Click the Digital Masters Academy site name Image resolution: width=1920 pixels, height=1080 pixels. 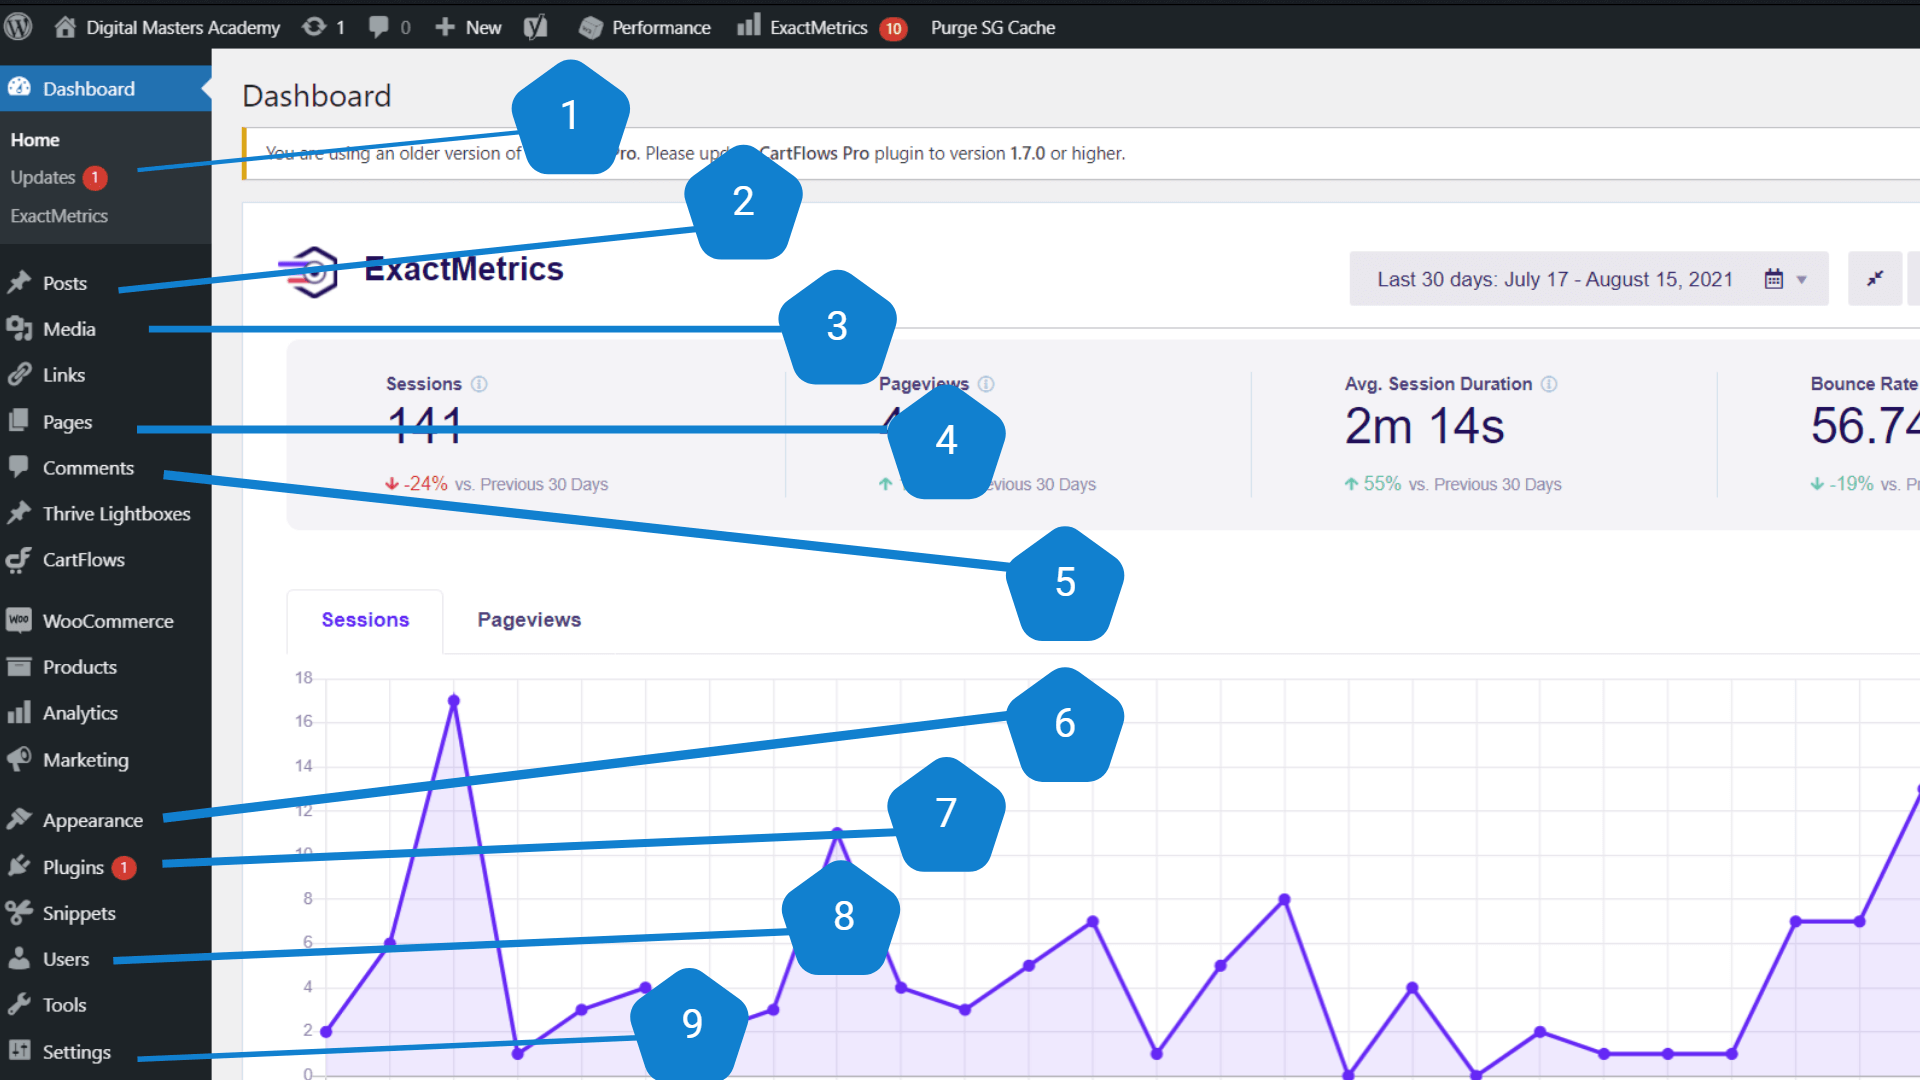[x=183, y=27]
